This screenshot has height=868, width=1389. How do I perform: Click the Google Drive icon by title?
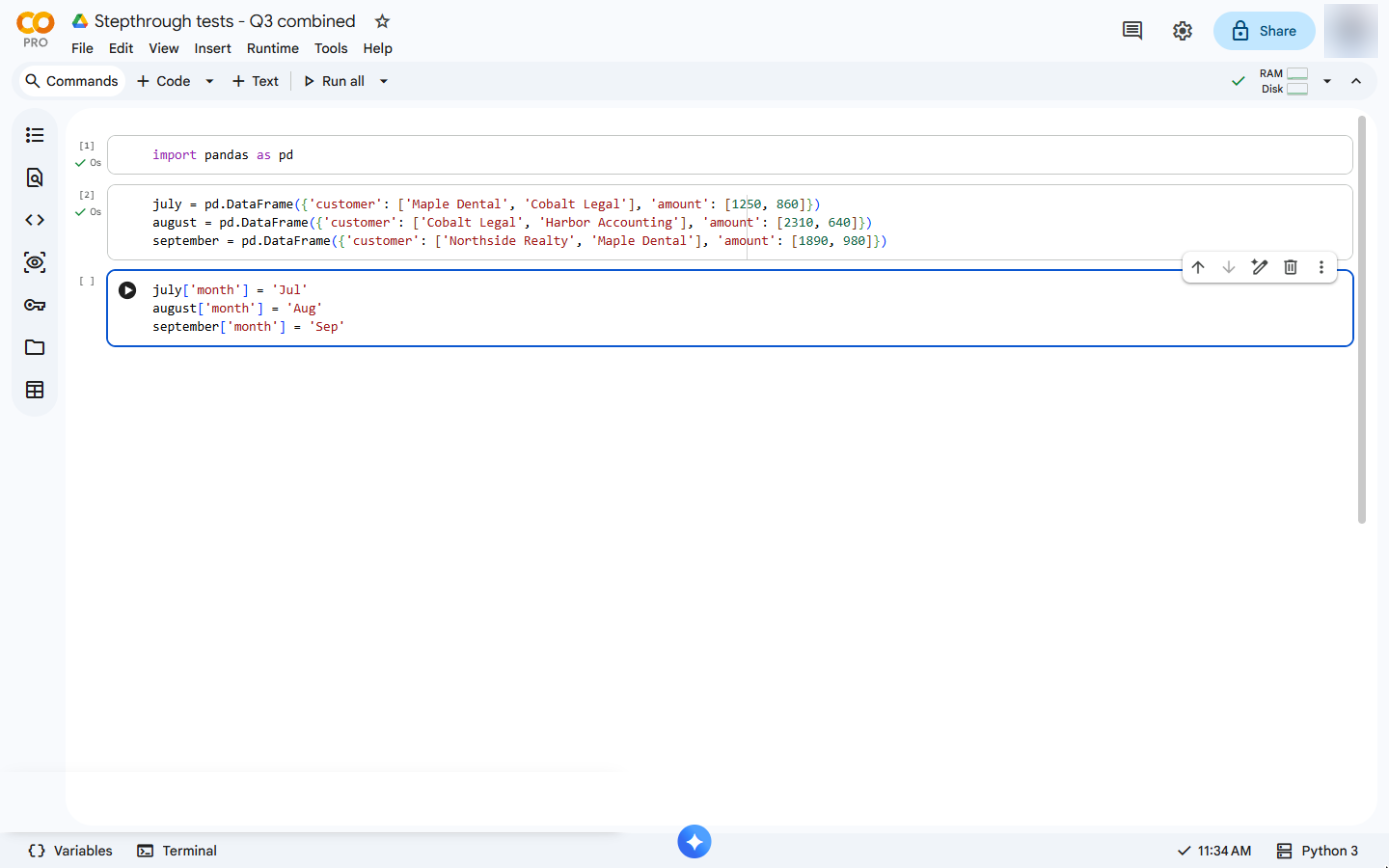[81, 21]
